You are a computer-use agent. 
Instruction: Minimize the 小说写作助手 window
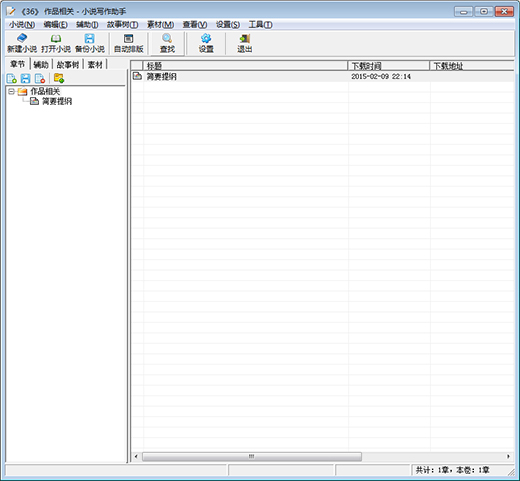point(463,12)
